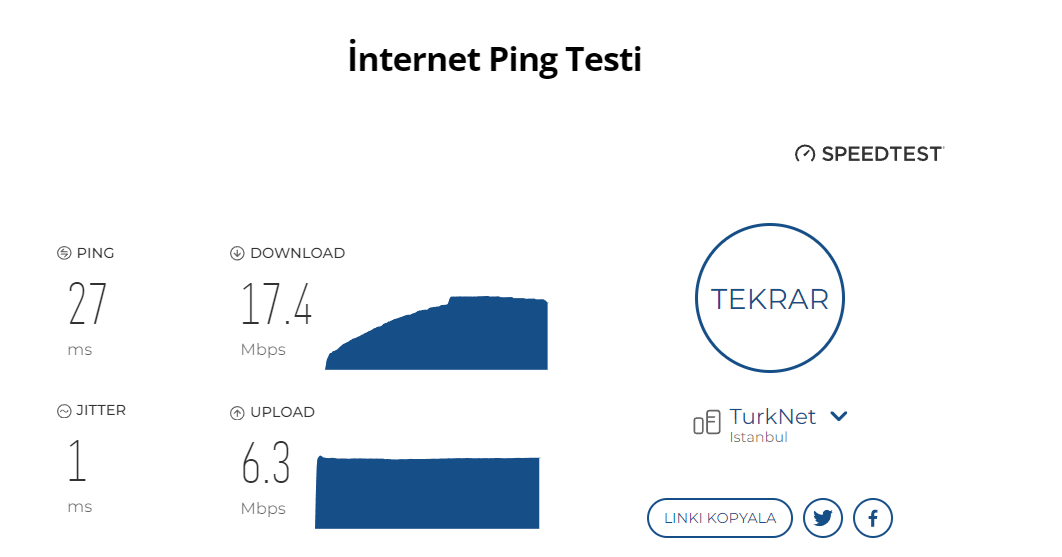This screenshot has width=1062, height=557.
Task: Click the İnternet Ping Testi heading
Action: click(x=494, y=59)
